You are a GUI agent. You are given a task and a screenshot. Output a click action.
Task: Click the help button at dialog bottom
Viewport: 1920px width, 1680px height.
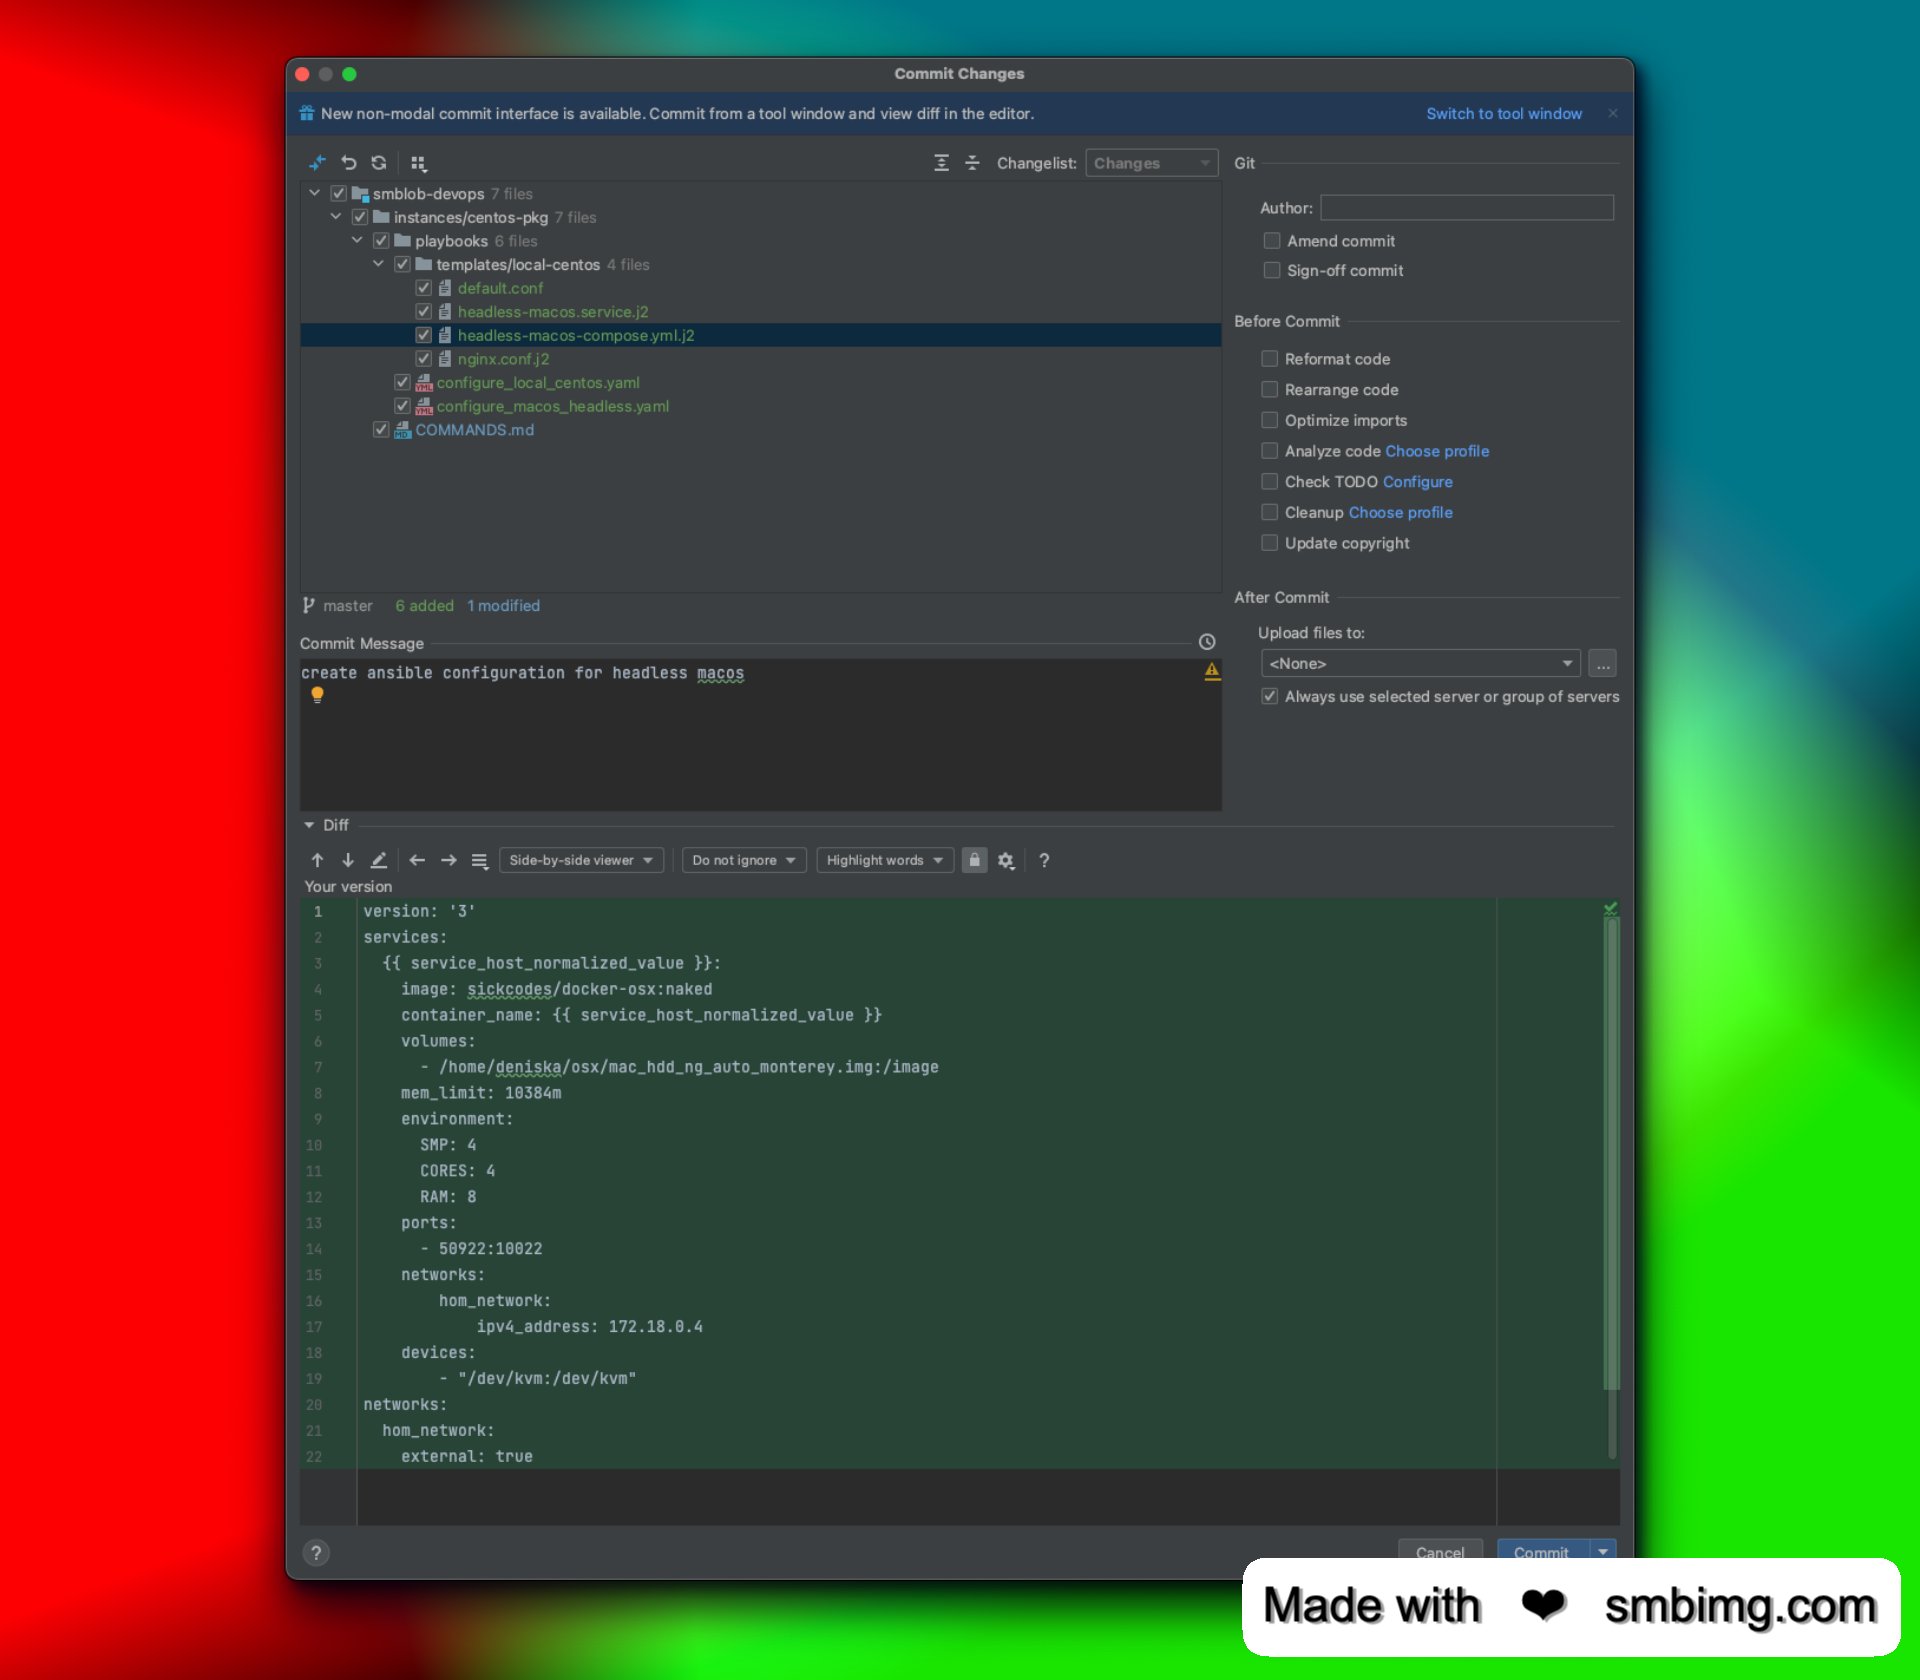pos(316,1553)
